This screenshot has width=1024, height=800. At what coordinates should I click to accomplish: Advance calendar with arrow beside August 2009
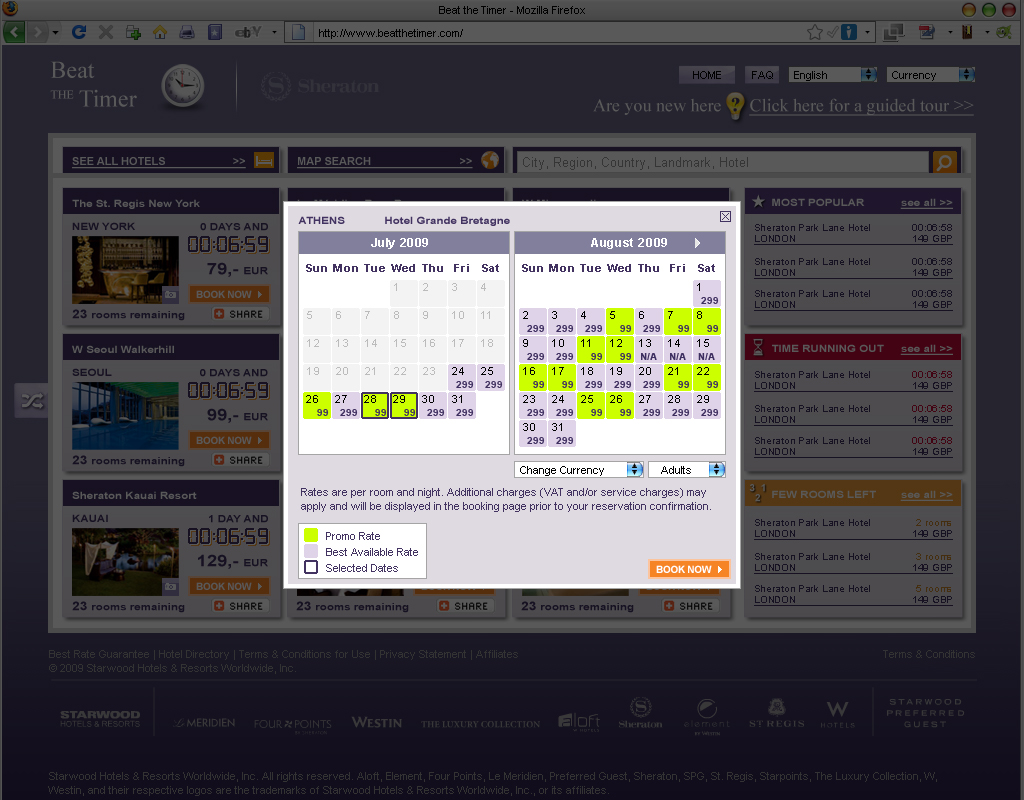coord(697,243)
